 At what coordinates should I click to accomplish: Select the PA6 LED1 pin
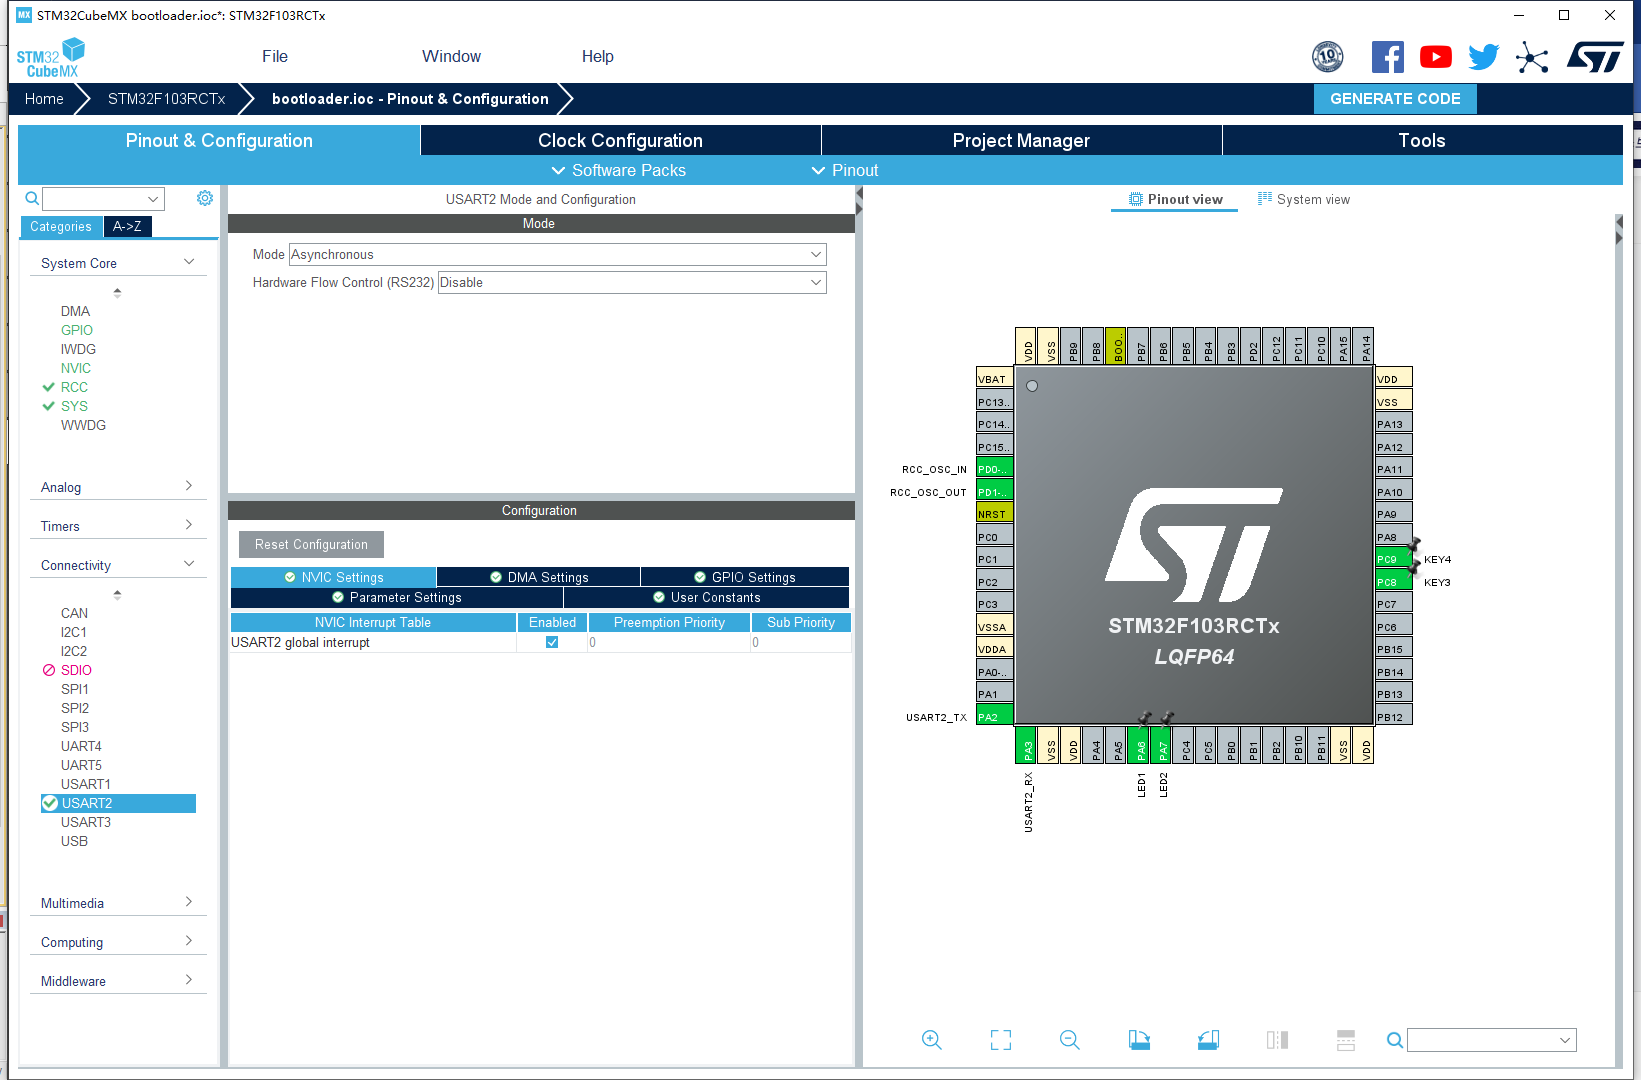pos(1139,745)
